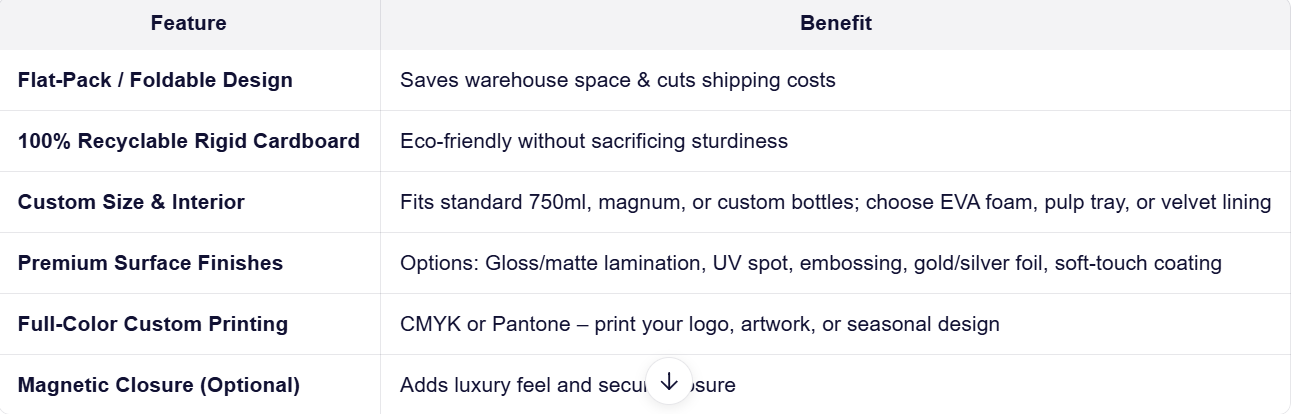
Task: Click the Premium Surface Finishes feature
Action: tap(150, 263)
